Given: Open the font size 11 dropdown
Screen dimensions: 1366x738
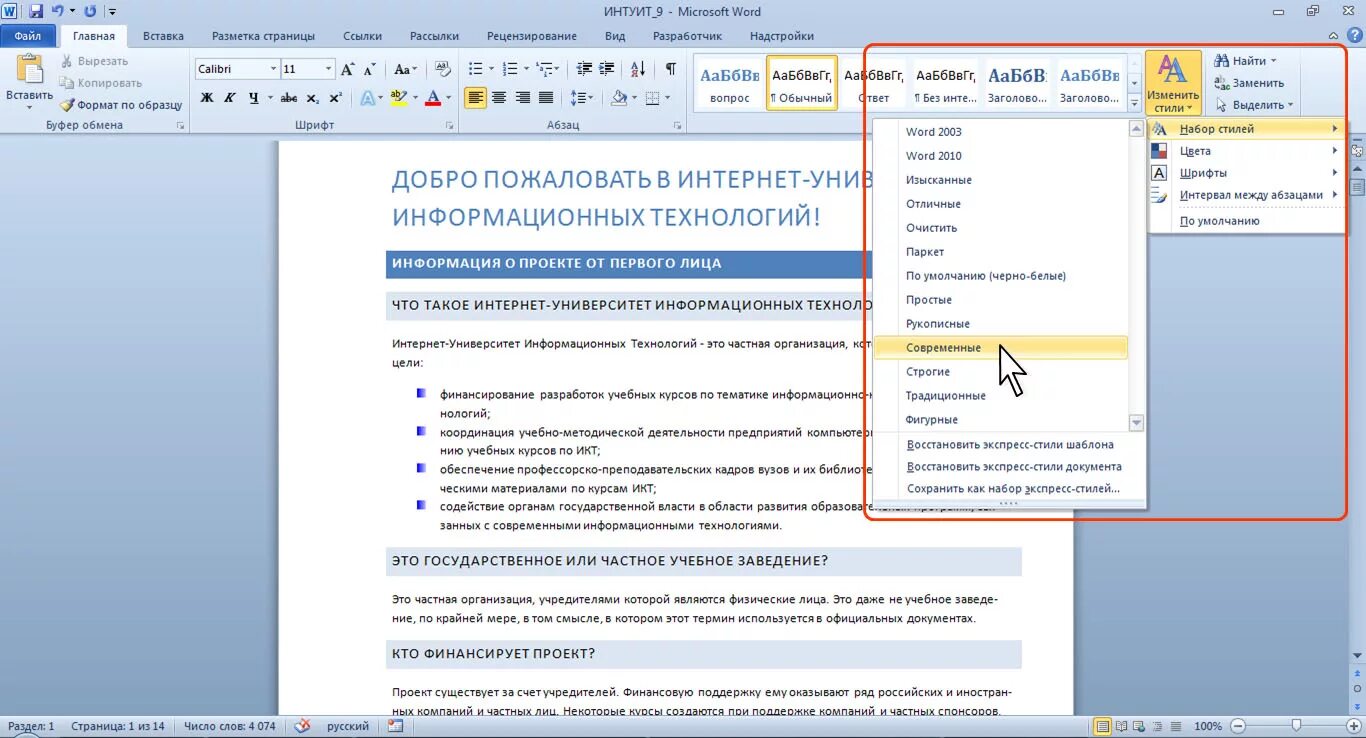Looking at the screenshot, I should [328, 69].
